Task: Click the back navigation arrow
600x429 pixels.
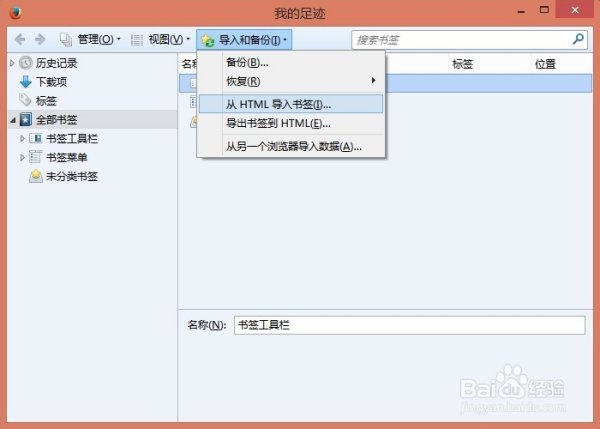Action: [20, 39]
